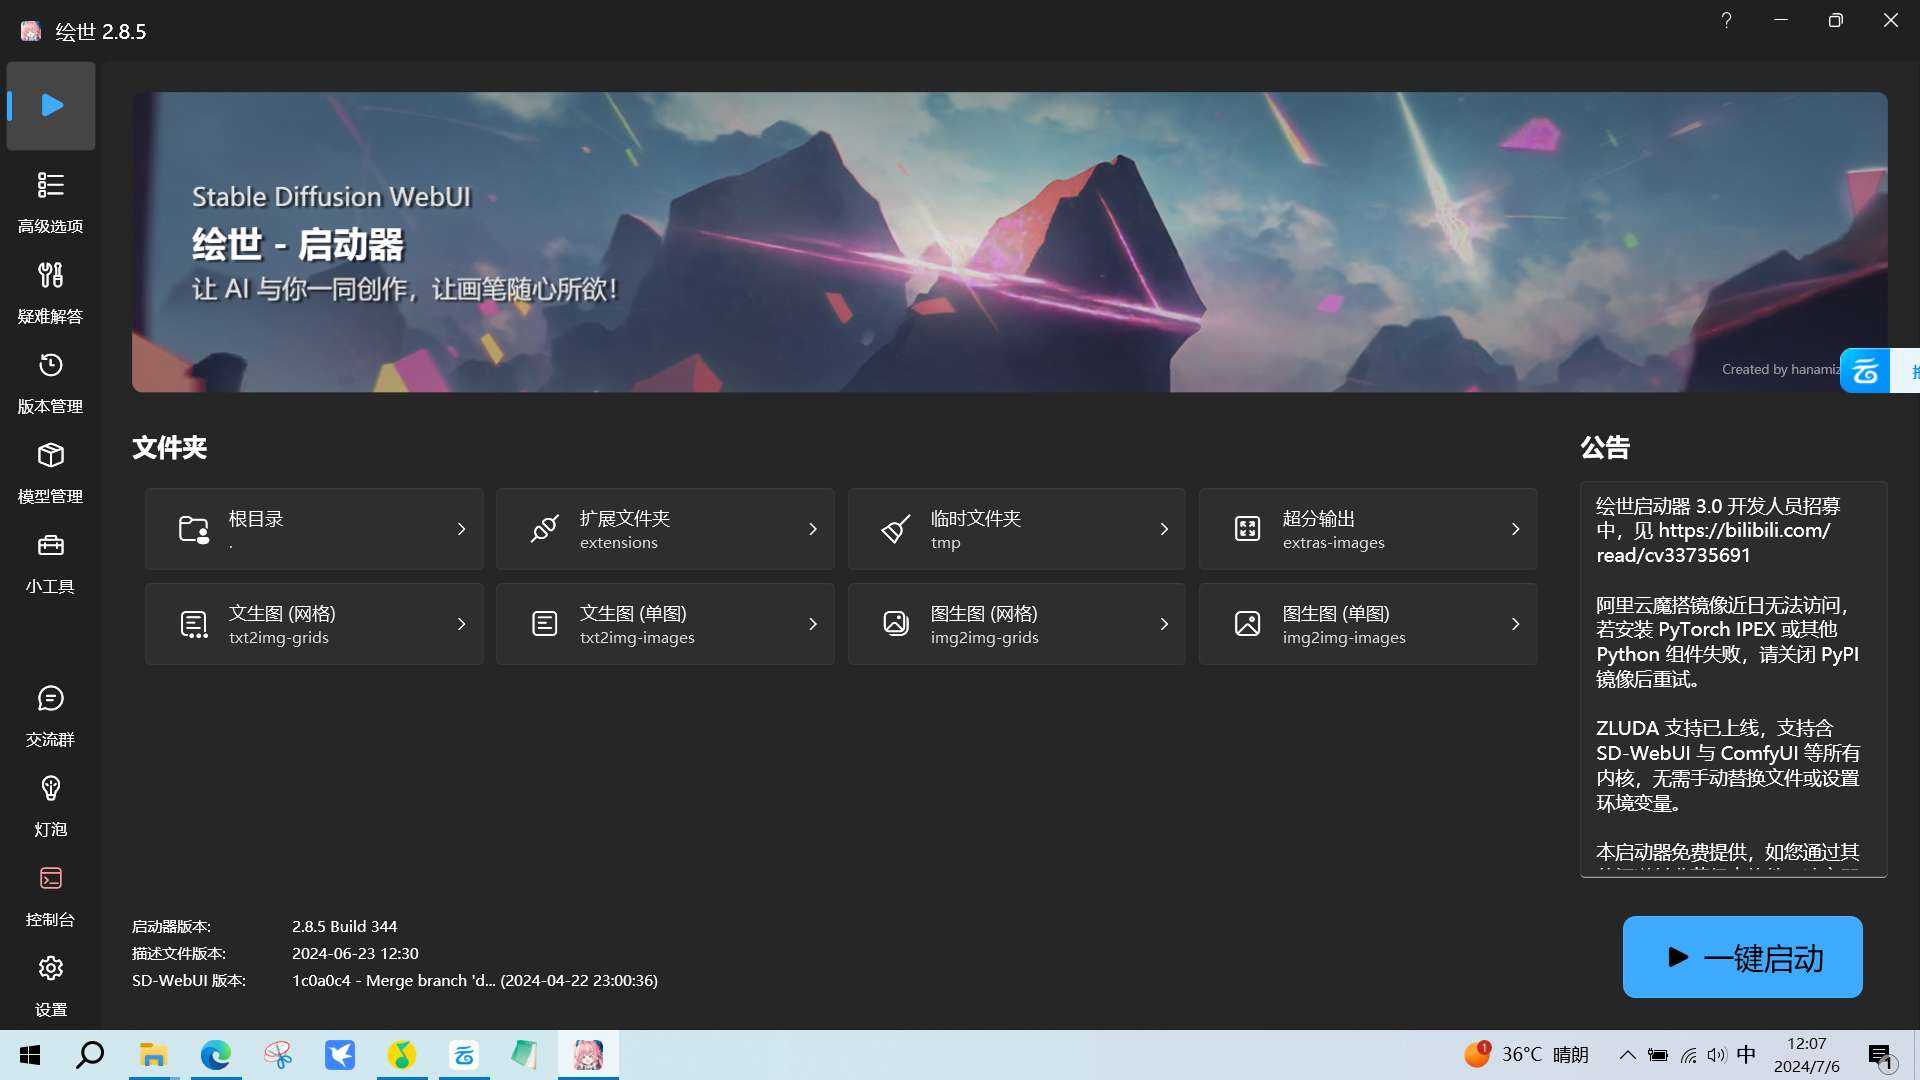
Task: Click the Stable Diffusion WebUI banner image
Action: pos(1009,242)
